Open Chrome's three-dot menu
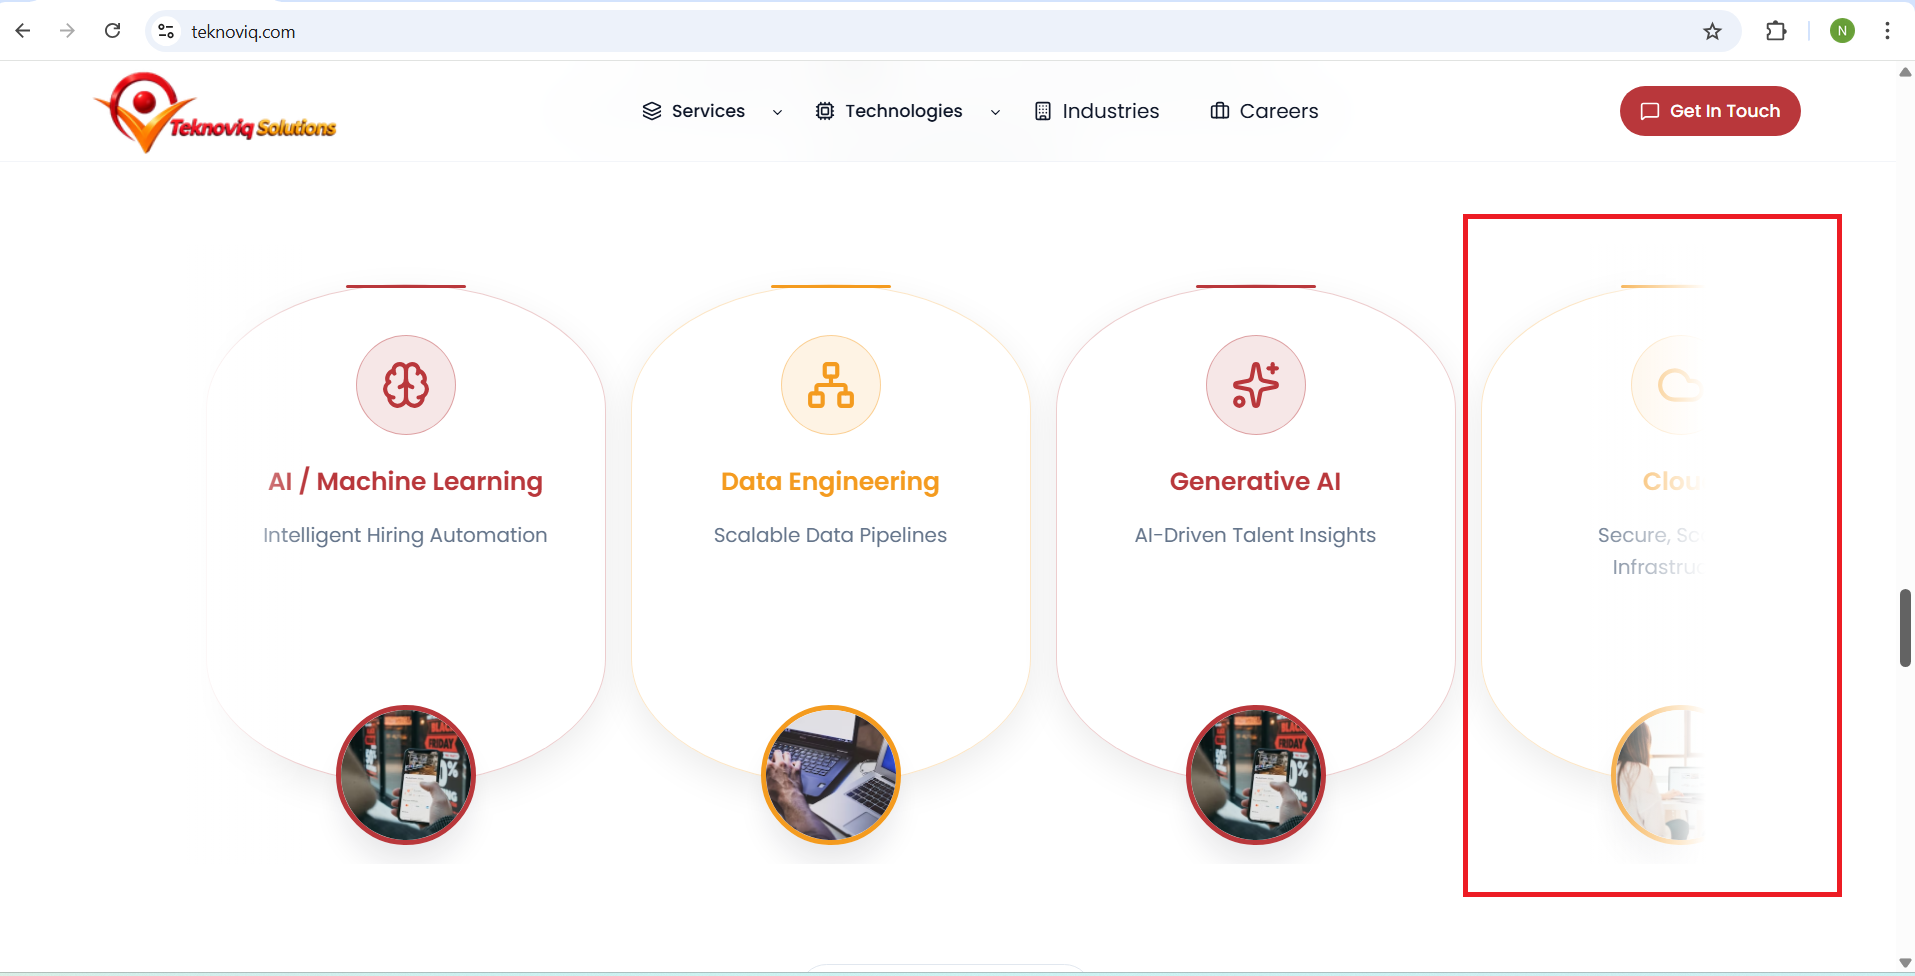Image resolution: width=1915 pixels, height=976 pixels. tap(1887, 31)
